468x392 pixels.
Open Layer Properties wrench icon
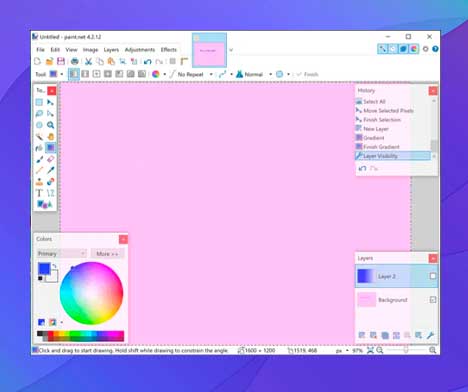coord(430,335)
